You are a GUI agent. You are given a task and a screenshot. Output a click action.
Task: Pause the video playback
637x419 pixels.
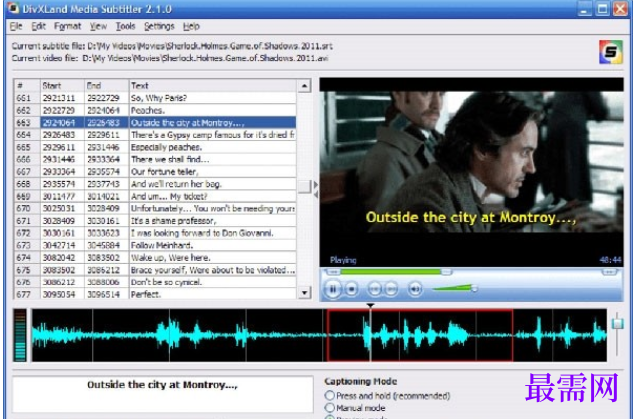point(333,289)
